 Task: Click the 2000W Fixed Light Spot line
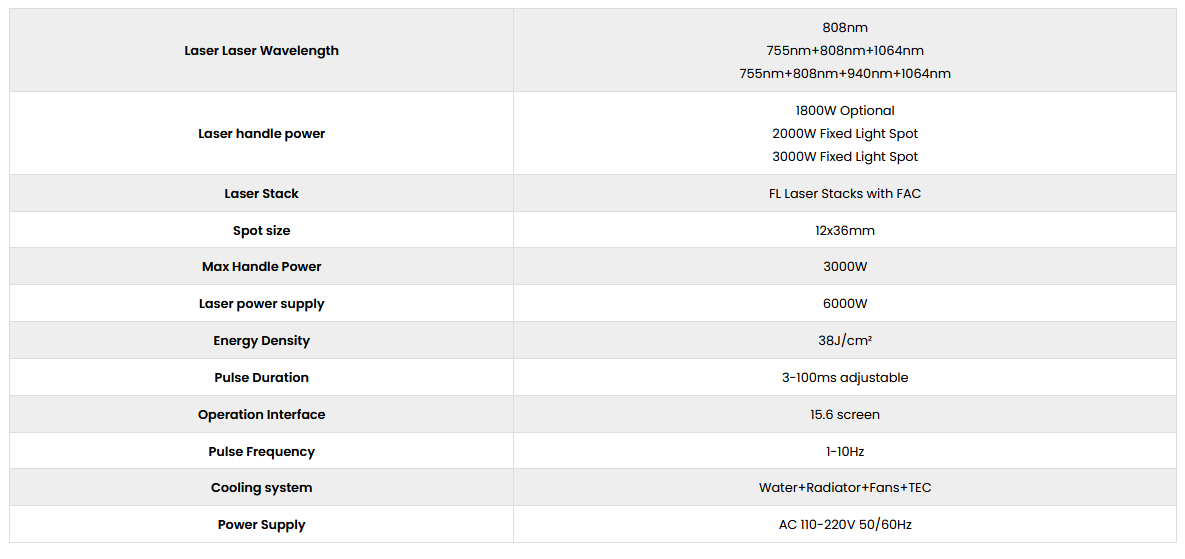tap(845, 134)
